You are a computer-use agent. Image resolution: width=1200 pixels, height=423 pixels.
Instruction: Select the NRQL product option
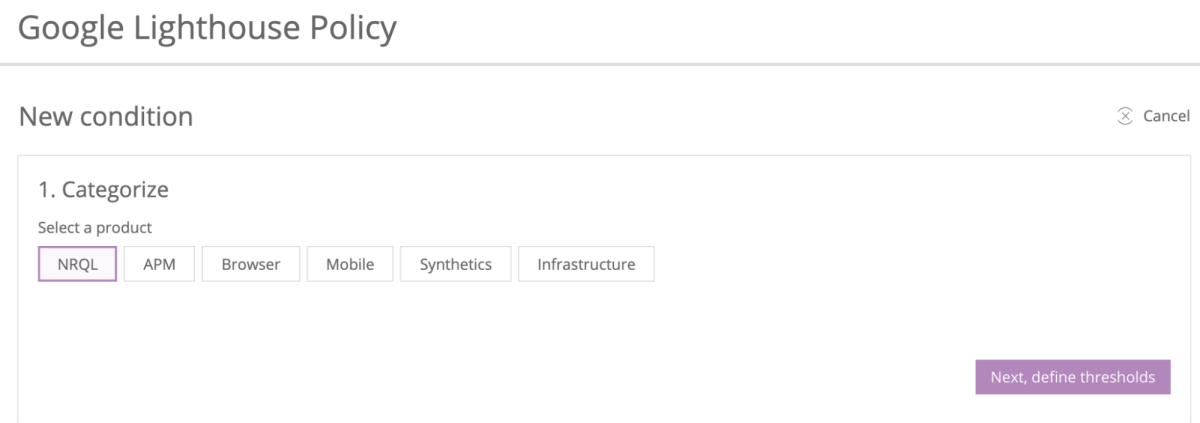tap(77, 264)
